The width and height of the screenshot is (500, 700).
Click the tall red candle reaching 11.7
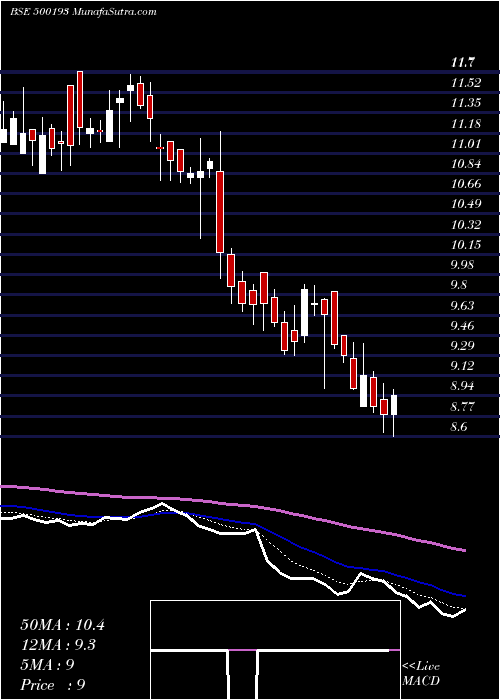(x=80, y=99)
